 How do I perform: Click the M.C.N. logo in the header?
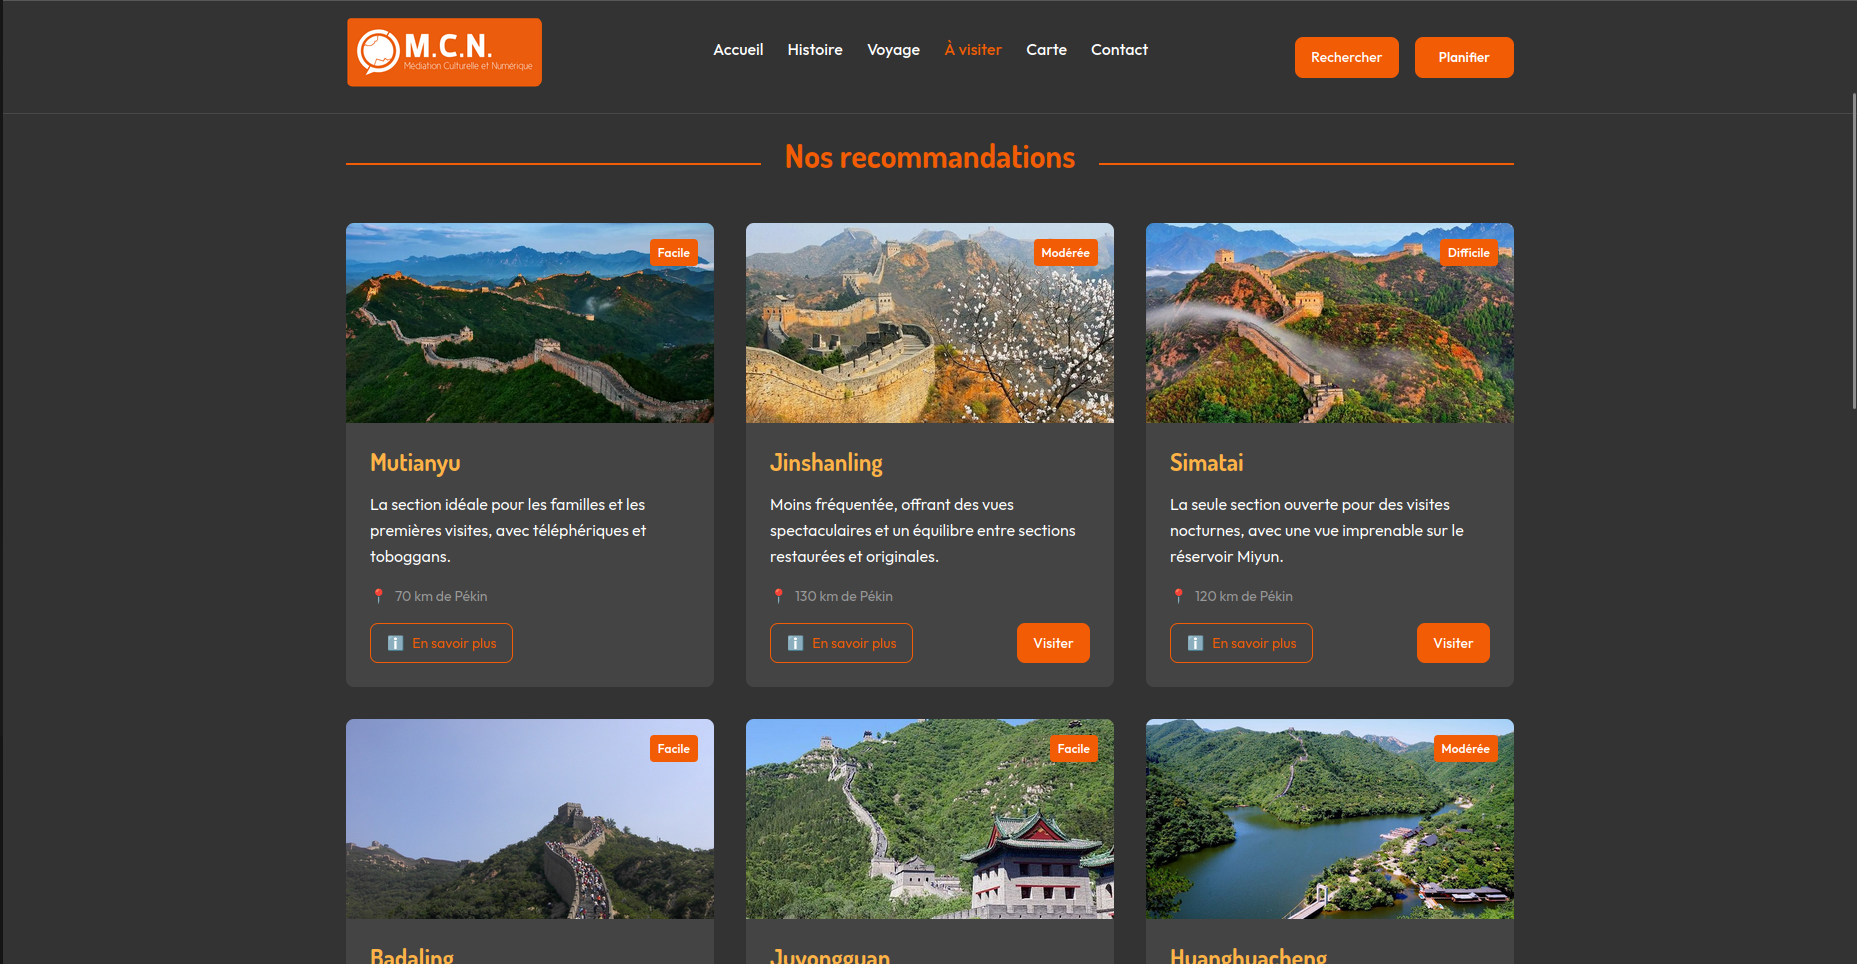coord(444,52)
